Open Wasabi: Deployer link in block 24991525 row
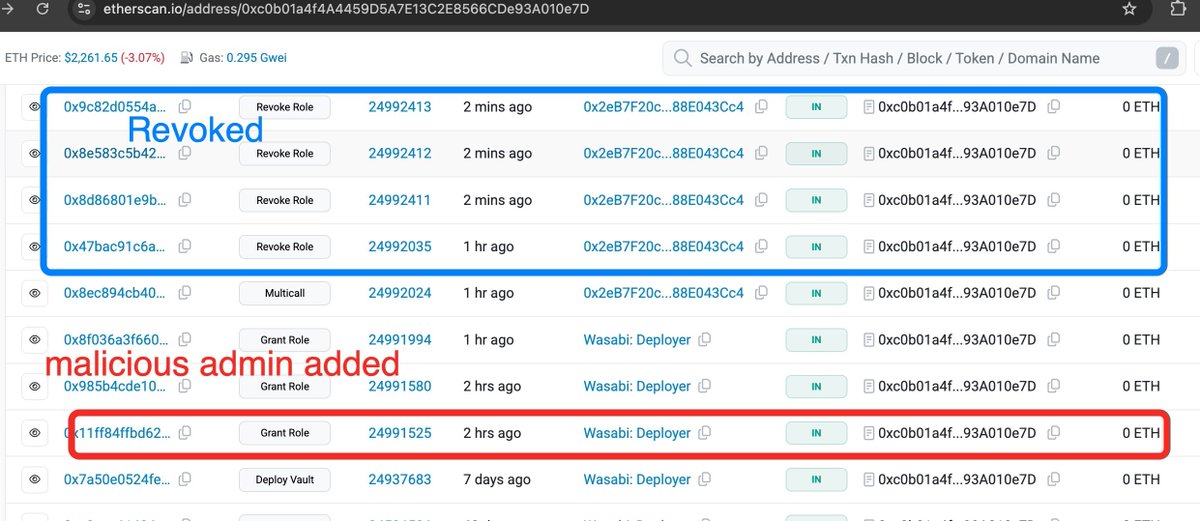 point(637,433)
